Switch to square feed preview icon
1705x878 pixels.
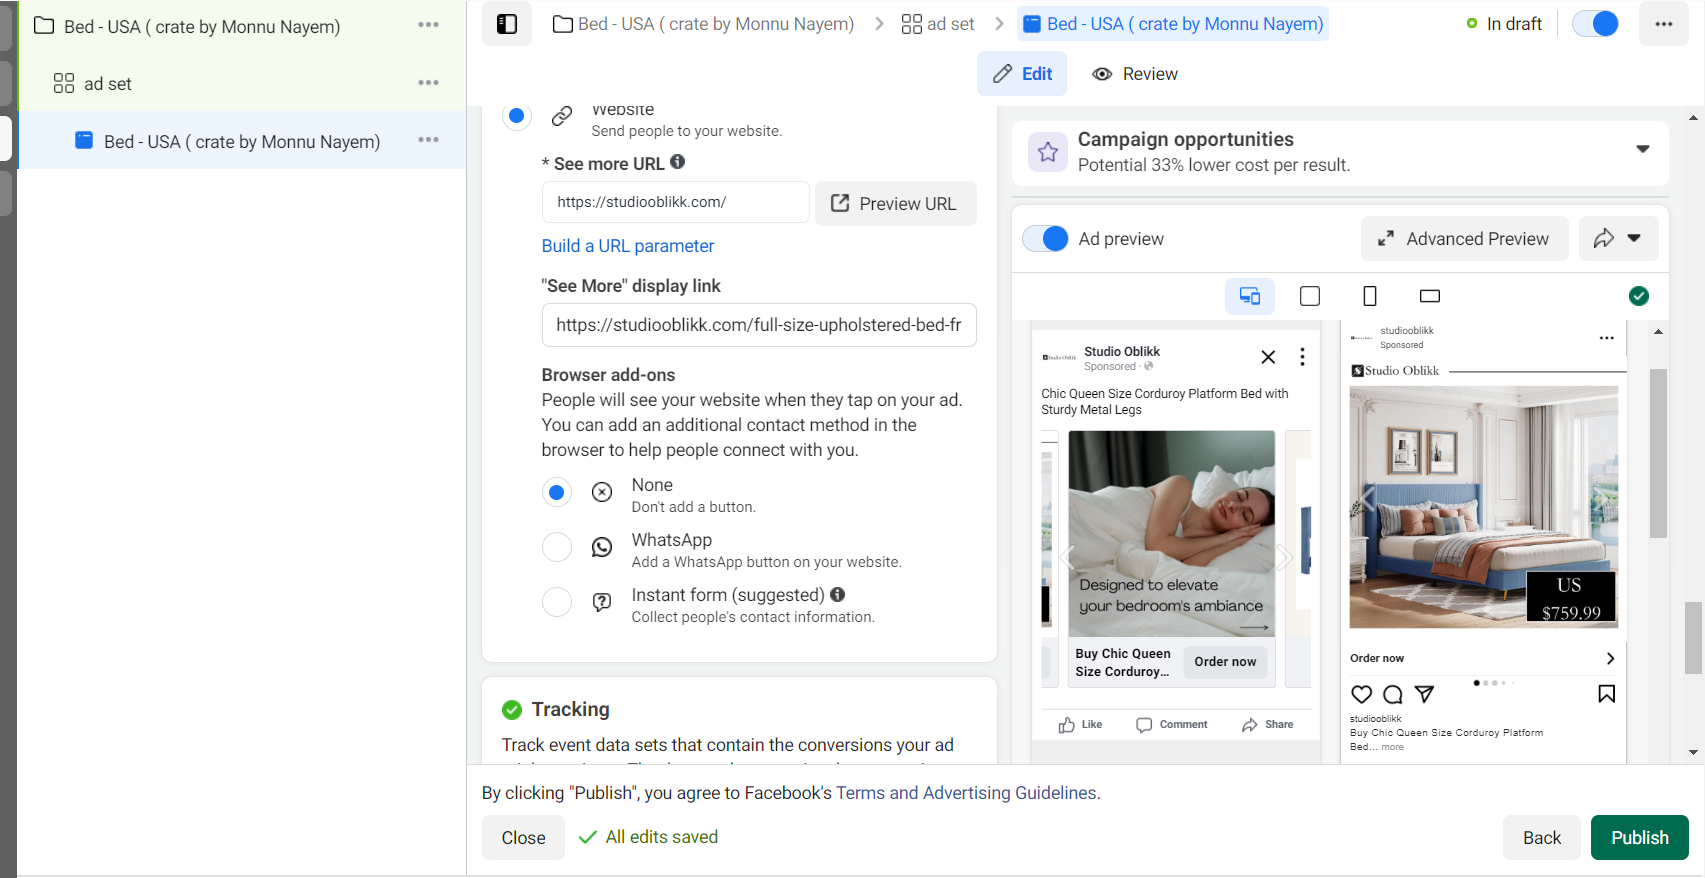click(x=1309, y=296)
